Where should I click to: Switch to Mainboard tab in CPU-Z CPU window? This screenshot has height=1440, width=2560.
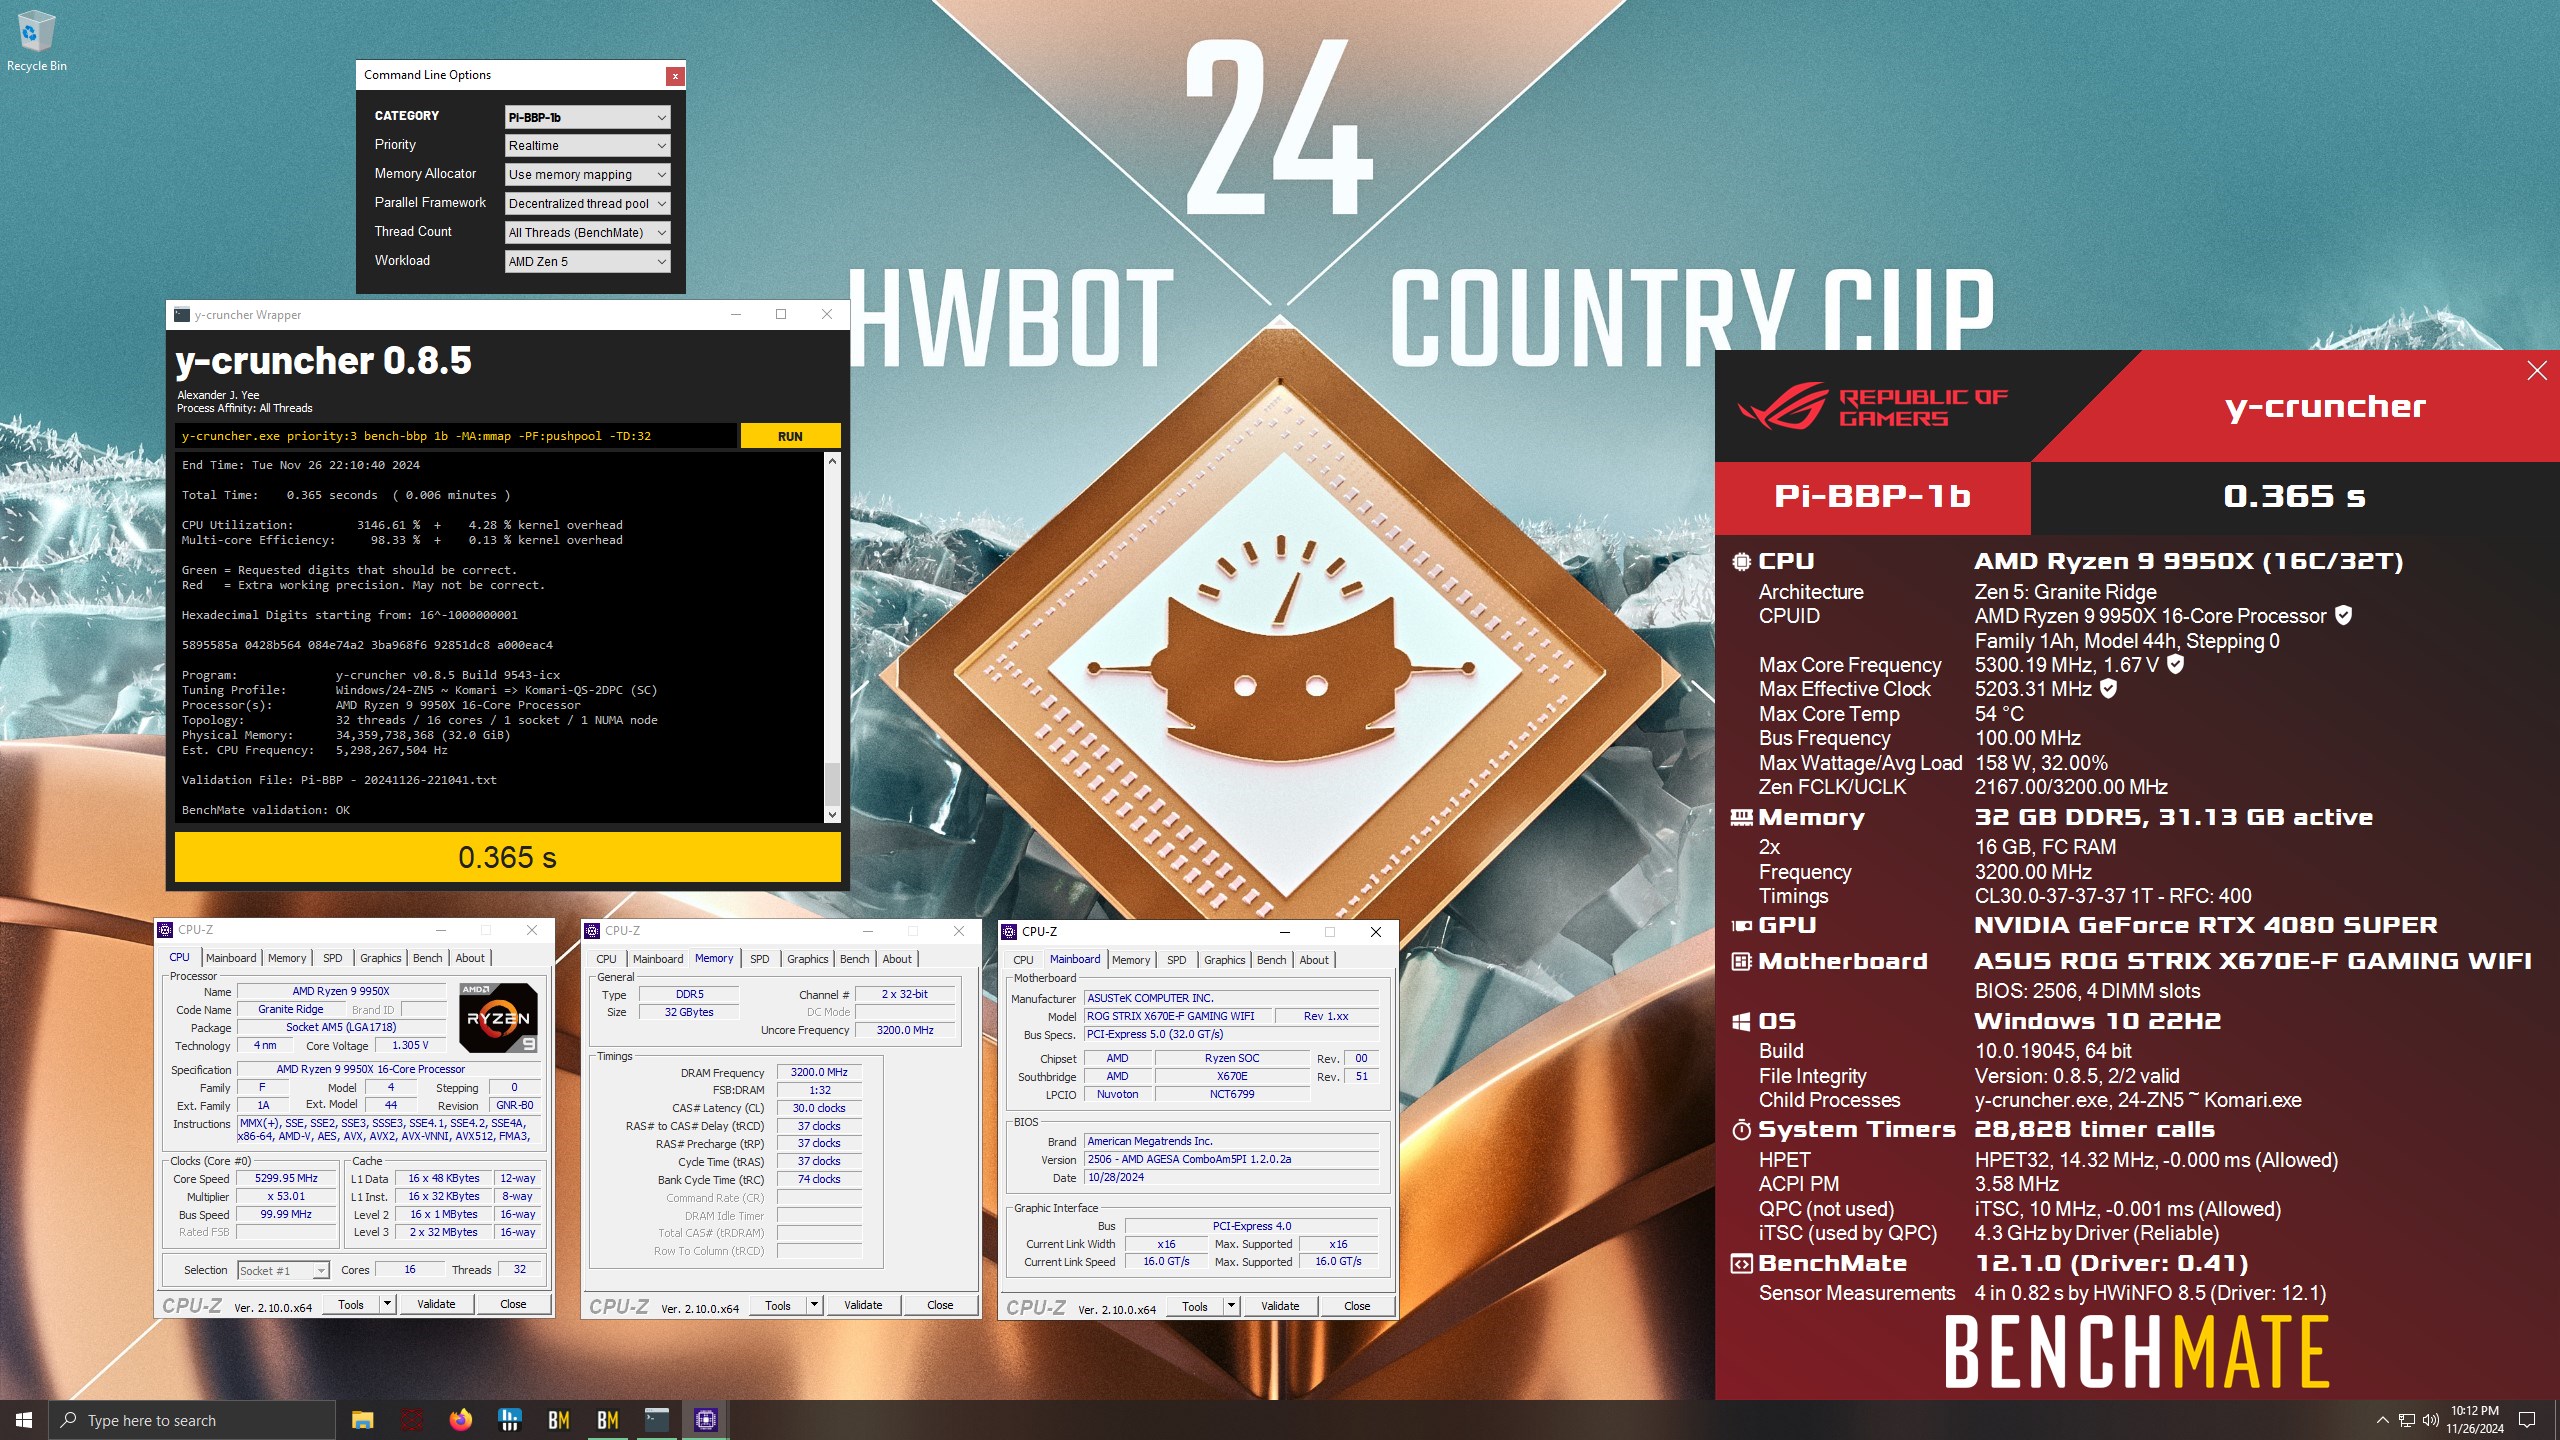(x=231, y=958)
